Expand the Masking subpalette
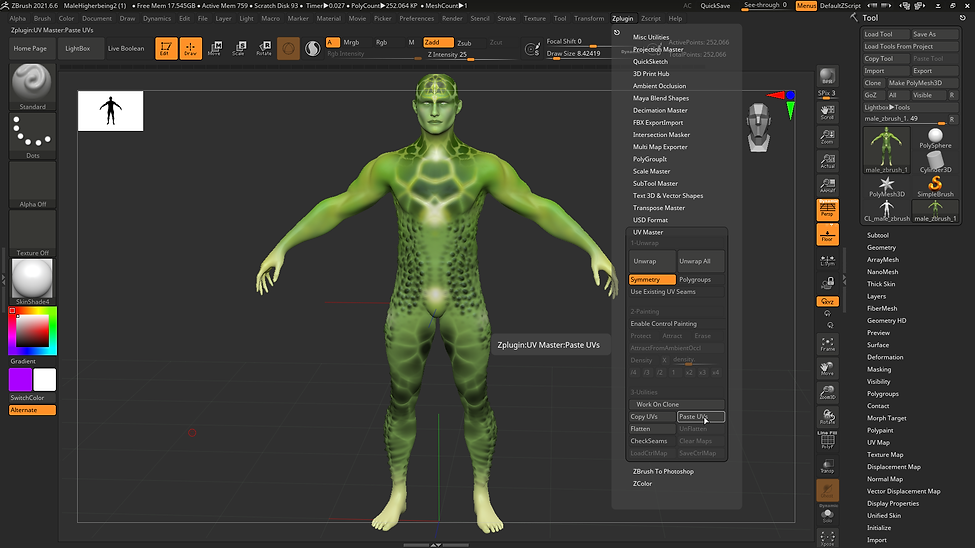Viewport: 975px width, 548px height. click(879, 369)
